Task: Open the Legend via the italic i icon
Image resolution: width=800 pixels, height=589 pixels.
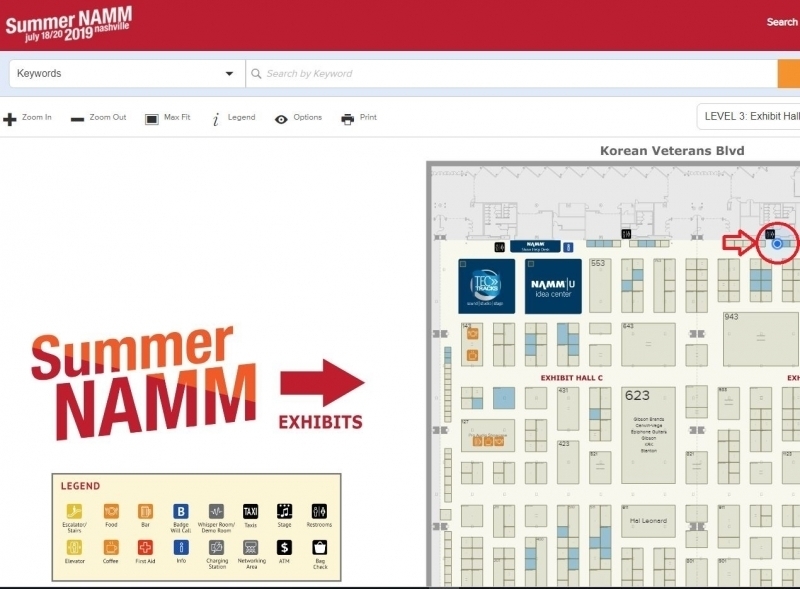Action: click(x=216, y=119)
